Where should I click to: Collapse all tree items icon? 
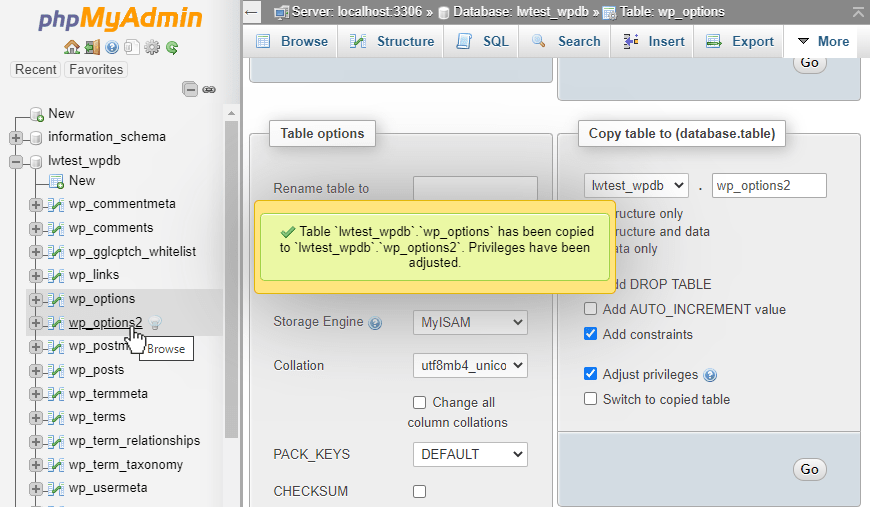[190, 89]
